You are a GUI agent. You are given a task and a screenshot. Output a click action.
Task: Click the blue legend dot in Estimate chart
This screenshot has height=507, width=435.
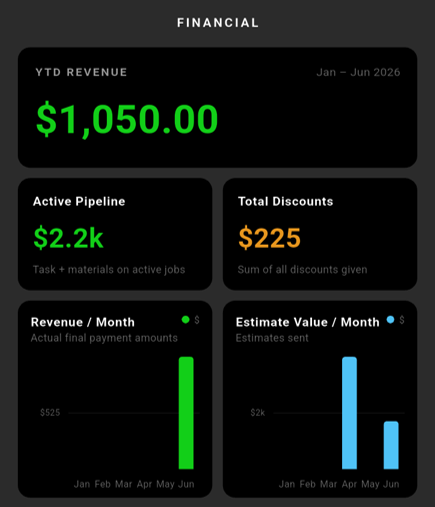390,320
